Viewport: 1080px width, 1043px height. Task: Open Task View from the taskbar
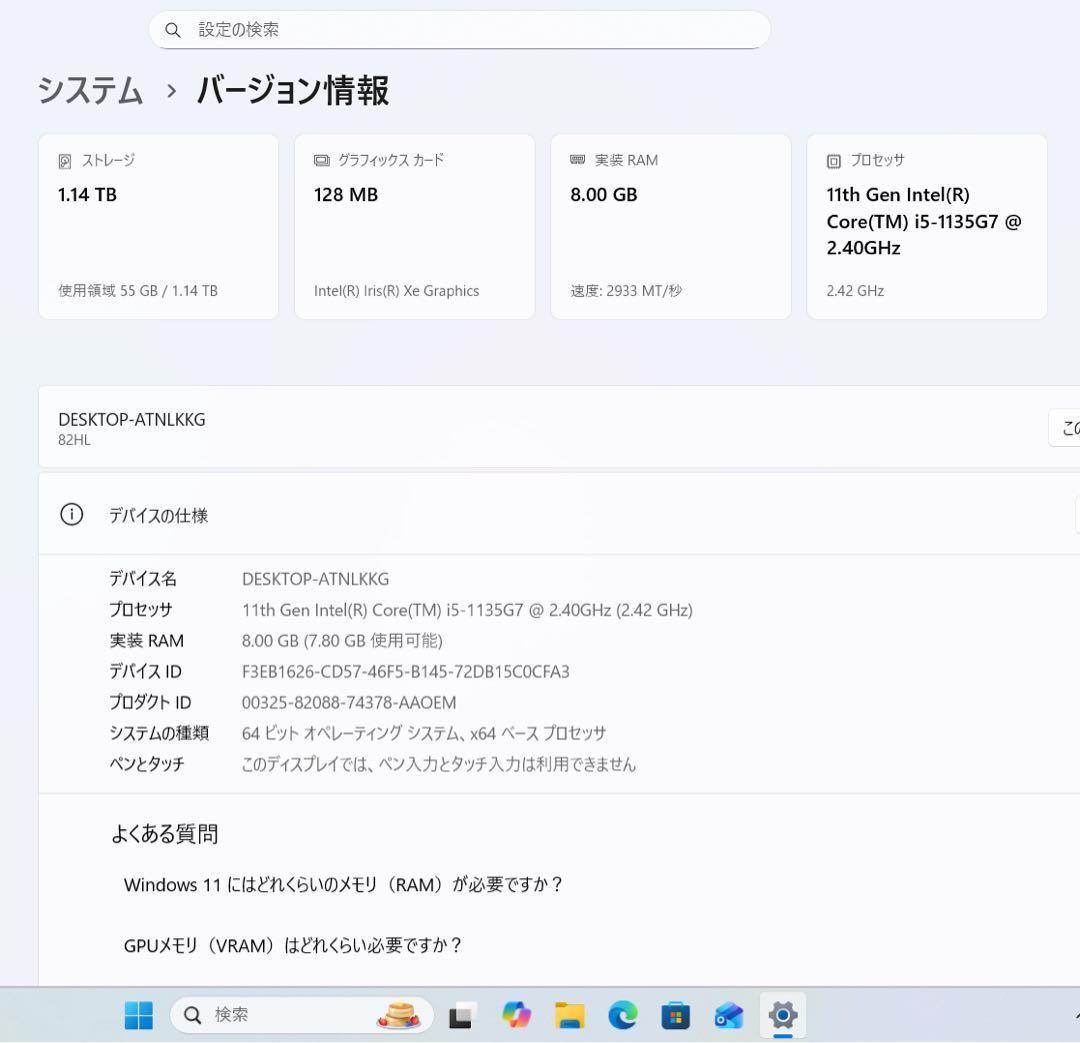[462, 1015]
